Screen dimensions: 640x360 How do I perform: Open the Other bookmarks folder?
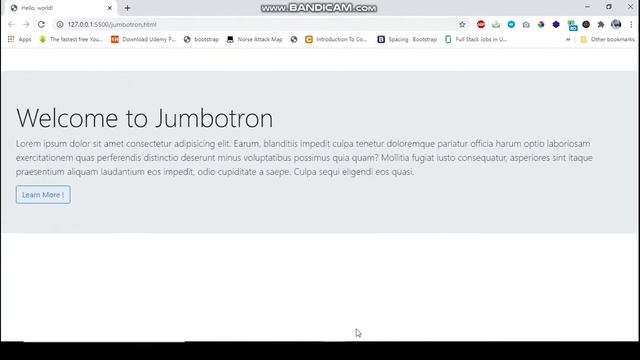pyautogui.click(x=607, y=39)
